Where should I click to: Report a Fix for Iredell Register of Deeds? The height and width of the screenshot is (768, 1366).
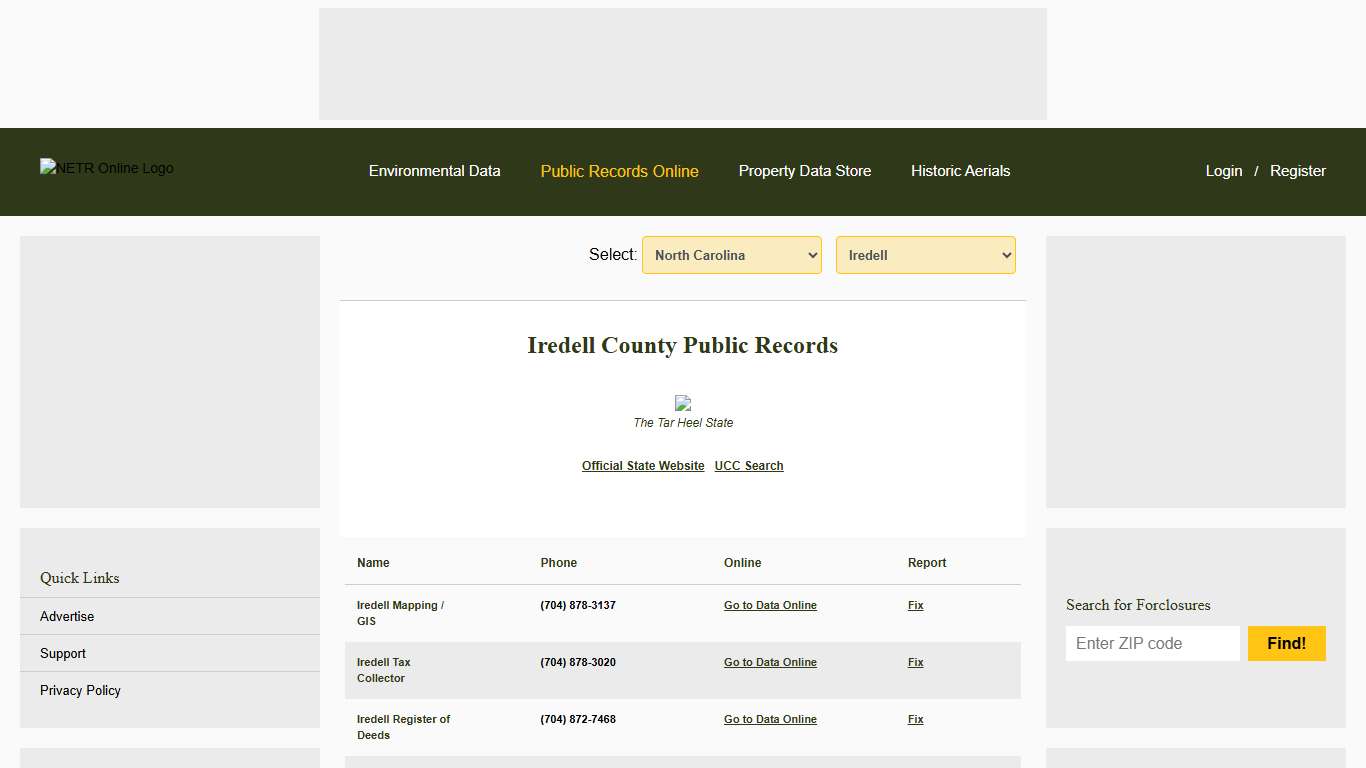[915, 719]
